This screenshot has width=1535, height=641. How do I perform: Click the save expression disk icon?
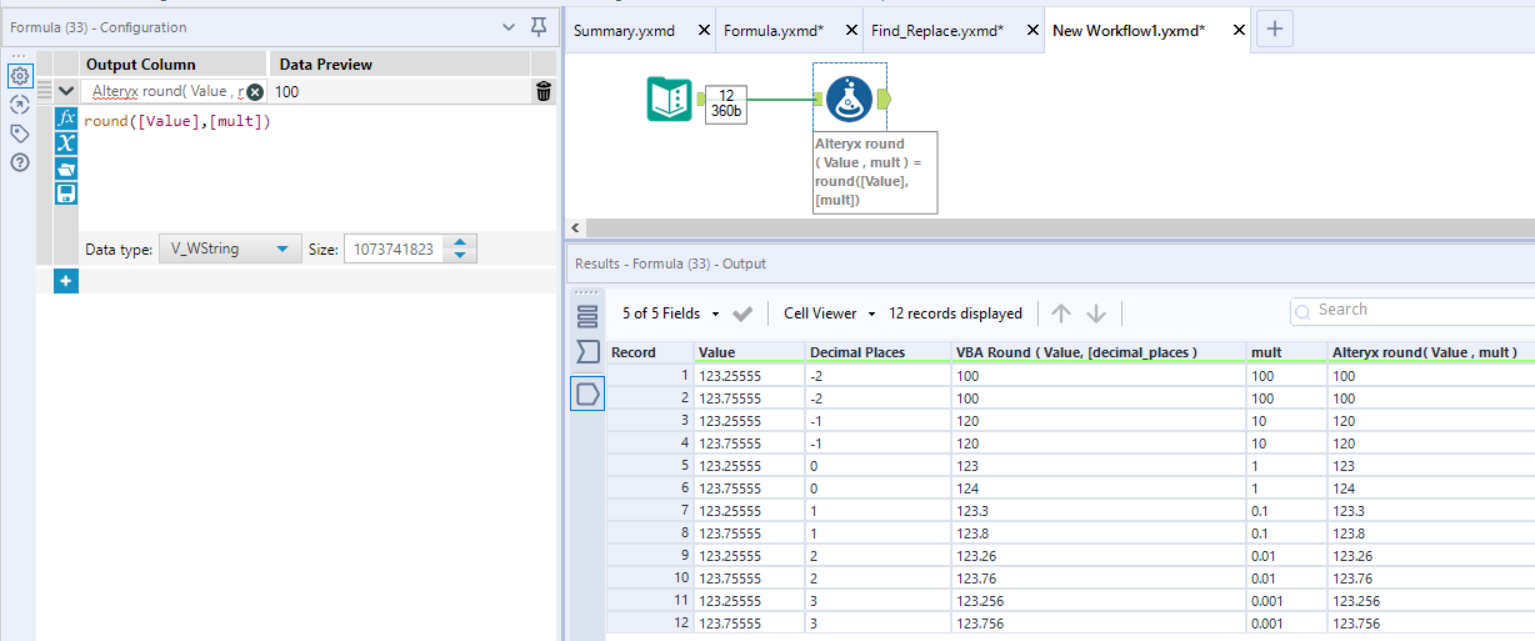(66, 193)
